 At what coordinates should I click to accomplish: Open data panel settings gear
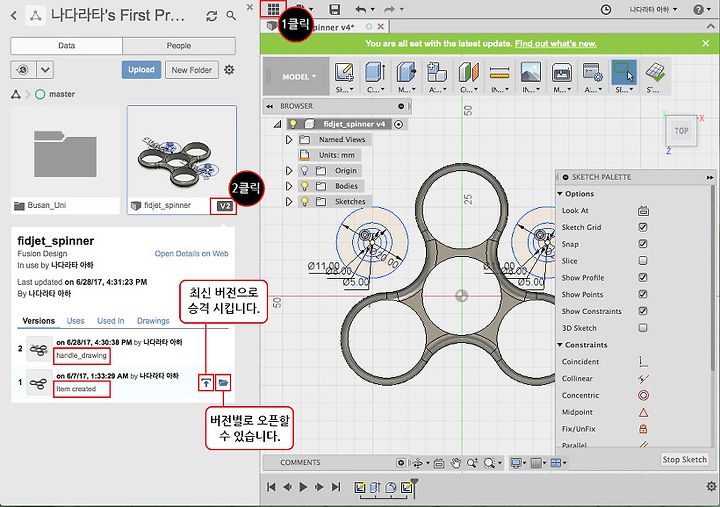coord(229,70)
